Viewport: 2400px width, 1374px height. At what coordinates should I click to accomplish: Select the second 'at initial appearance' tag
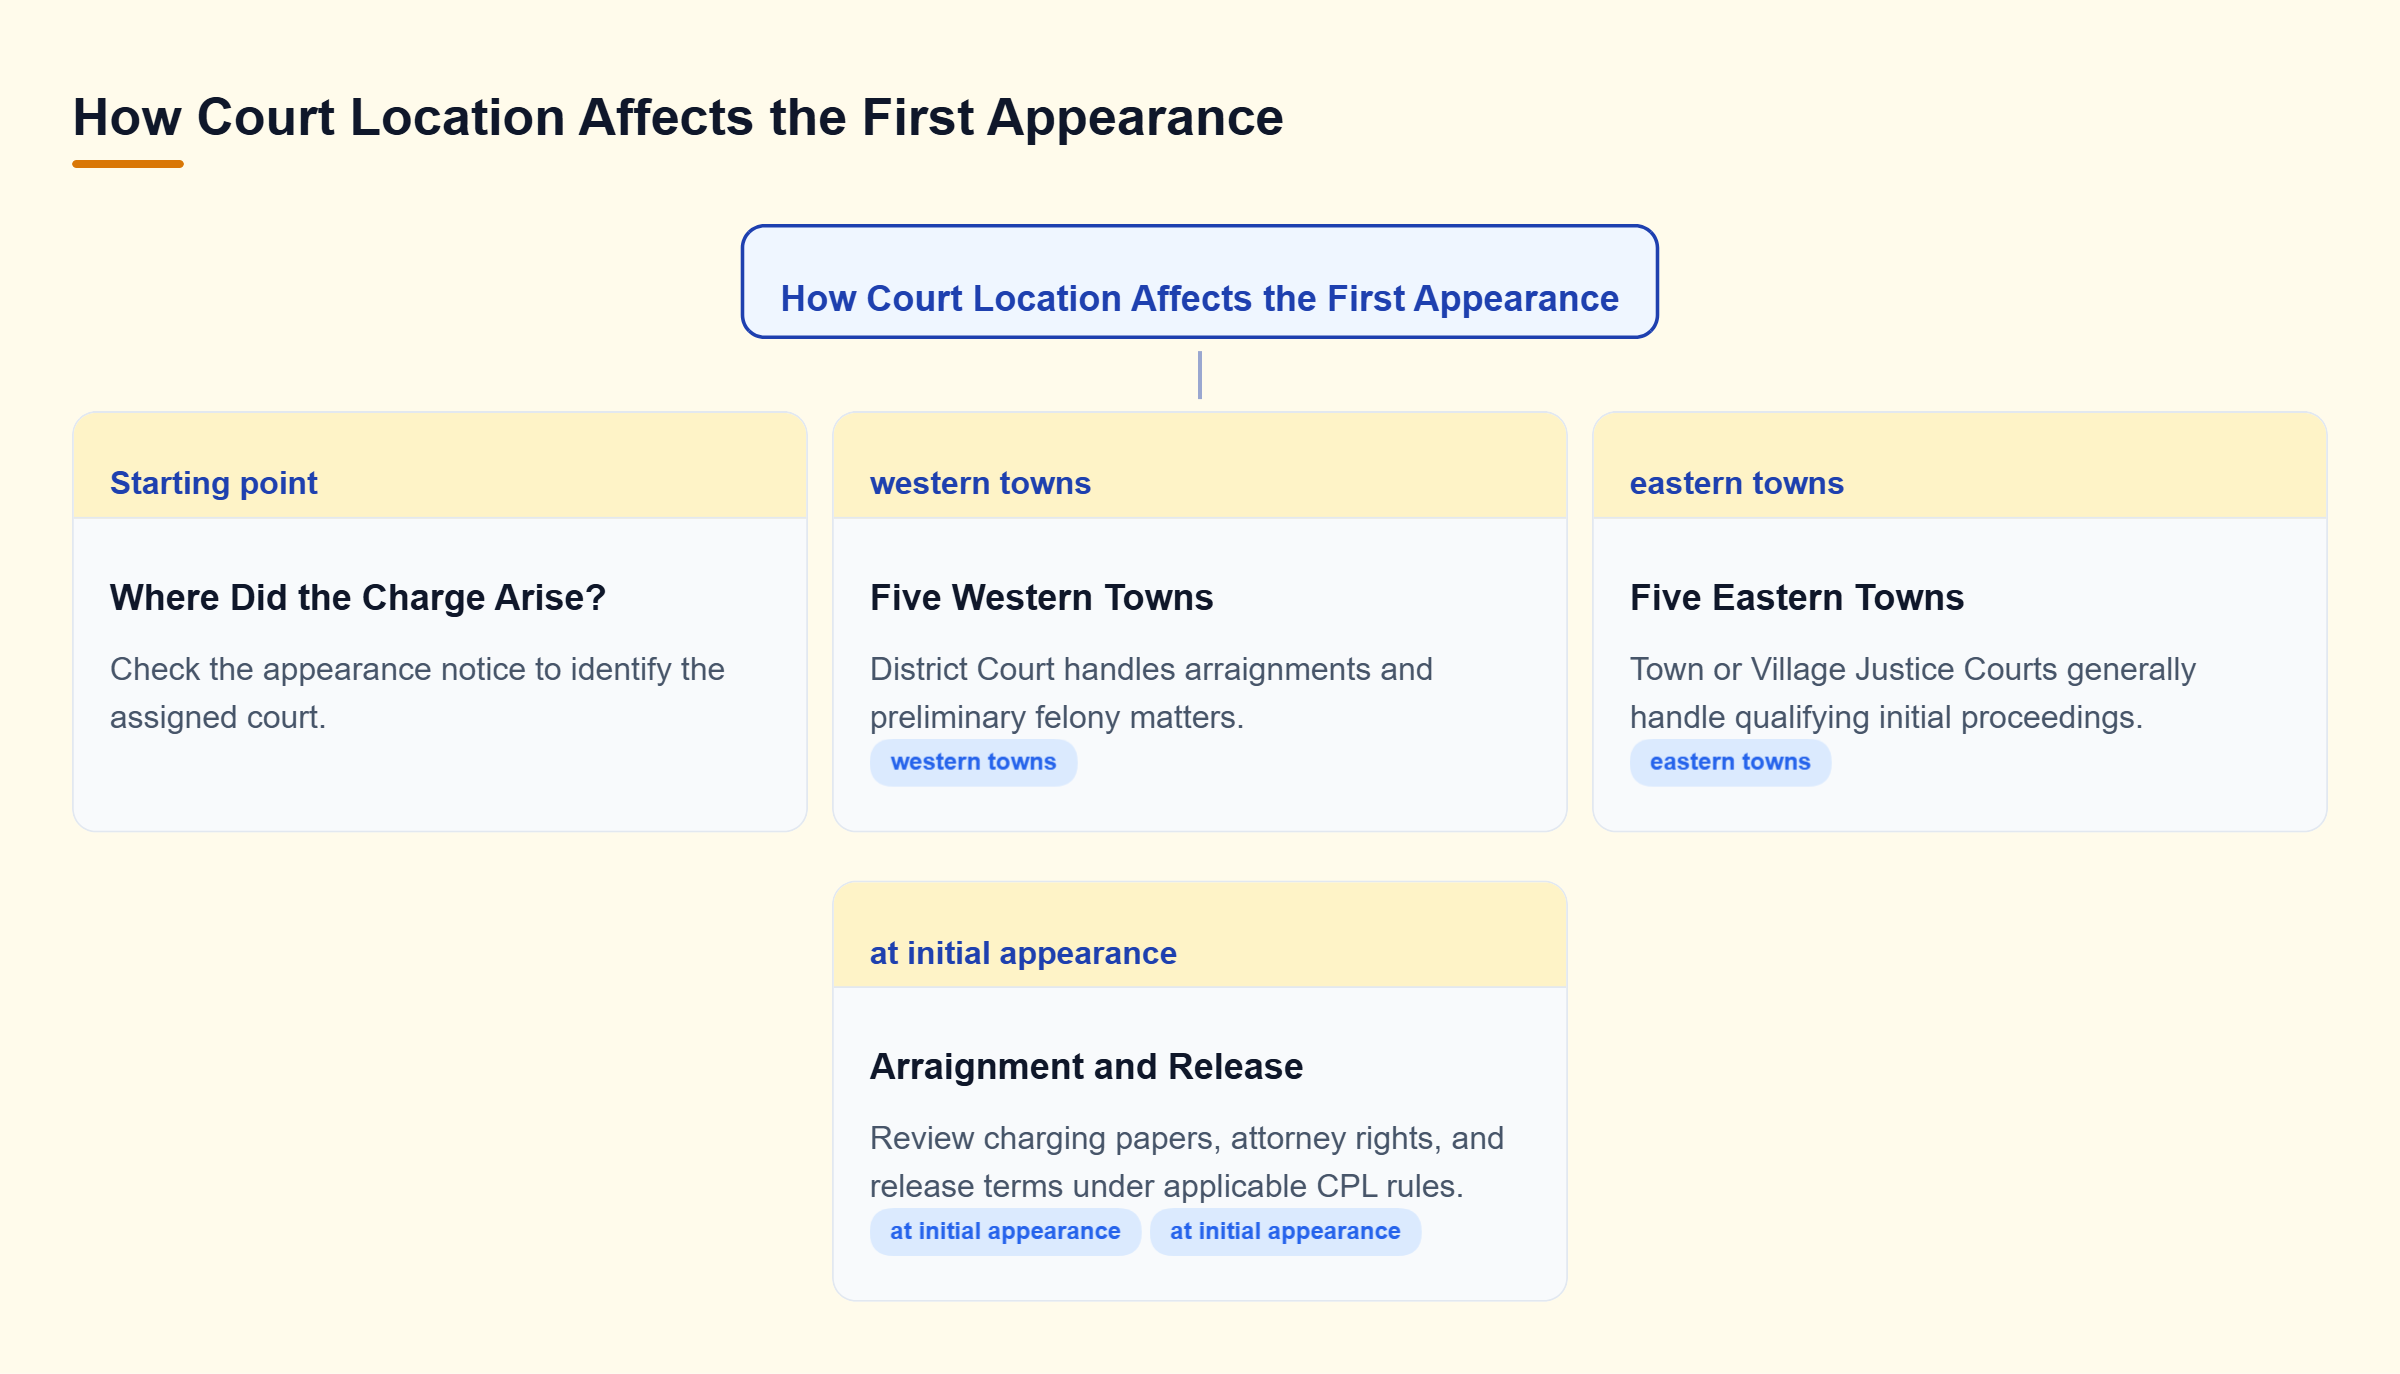(x=1285, y=1232)
